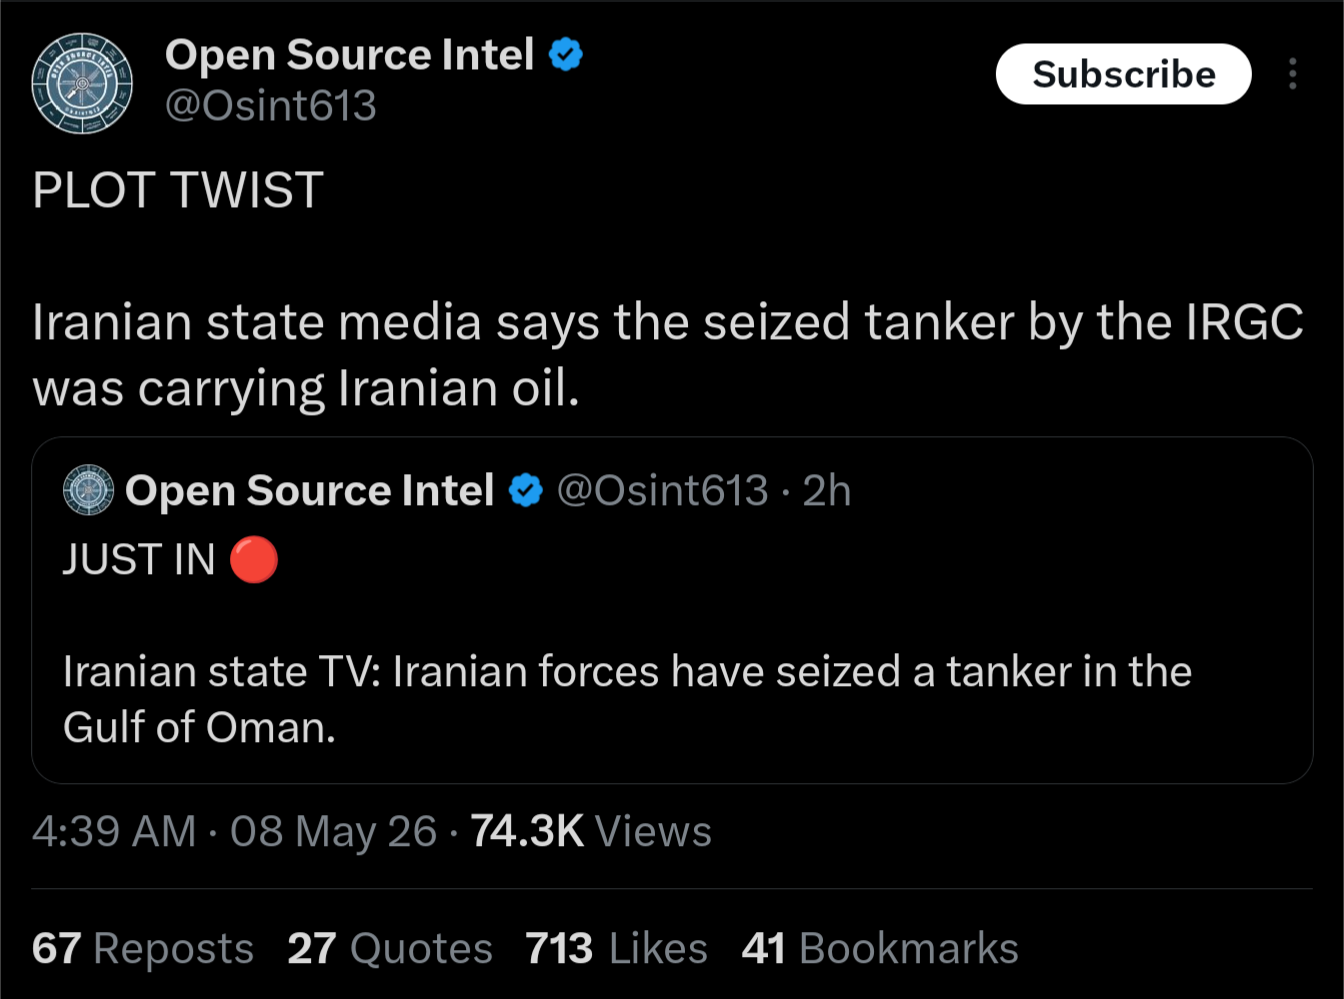Tap the verified badge in quoted post
Screen dimensions: 1344x999
click(526, 490)
